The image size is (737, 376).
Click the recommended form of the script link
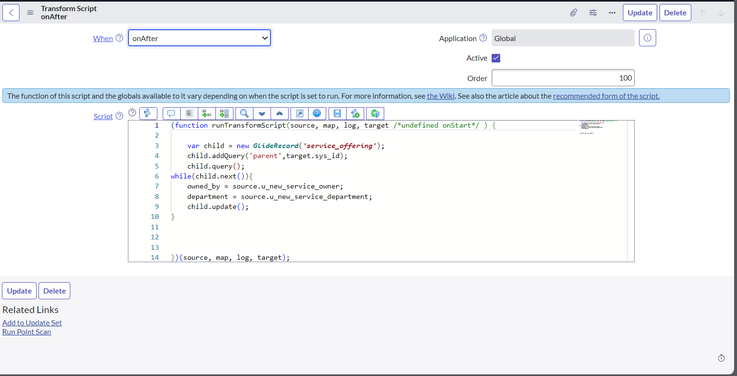(x=606, y=96)
